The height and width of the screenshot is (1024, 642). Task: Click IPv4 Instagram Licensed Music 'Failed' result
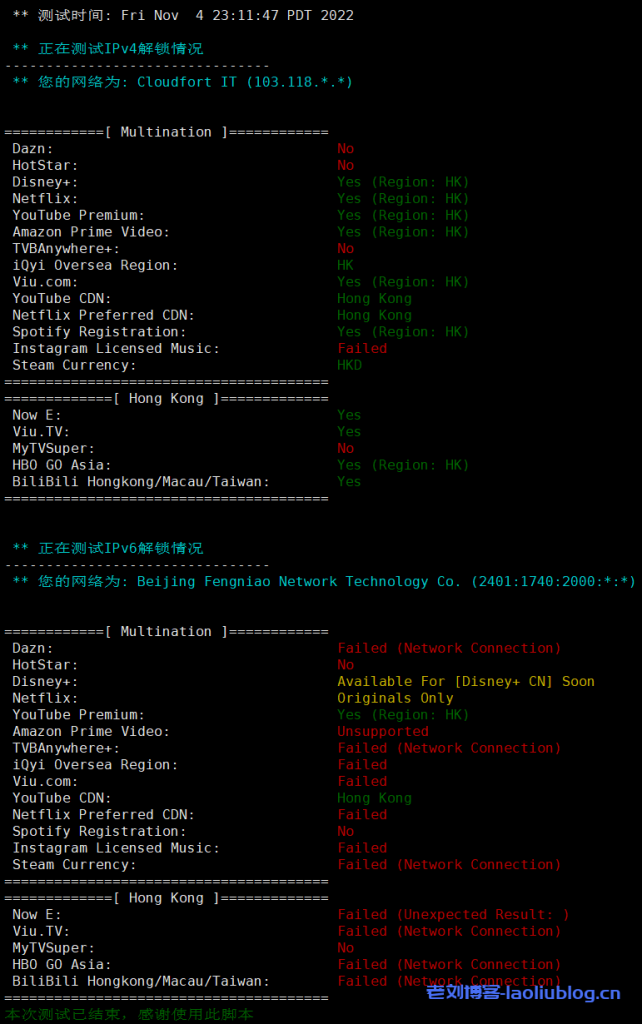[x=361, y=348]
